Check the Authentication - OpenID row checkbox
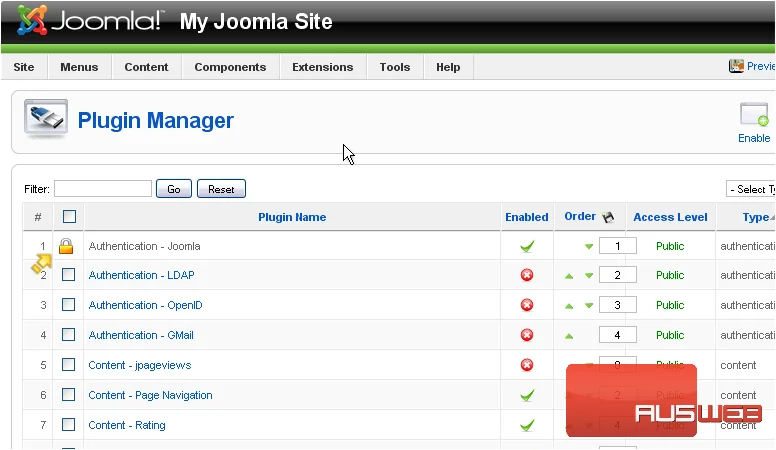The height and width of the screenshot is (450, 776). pos(68,304)
